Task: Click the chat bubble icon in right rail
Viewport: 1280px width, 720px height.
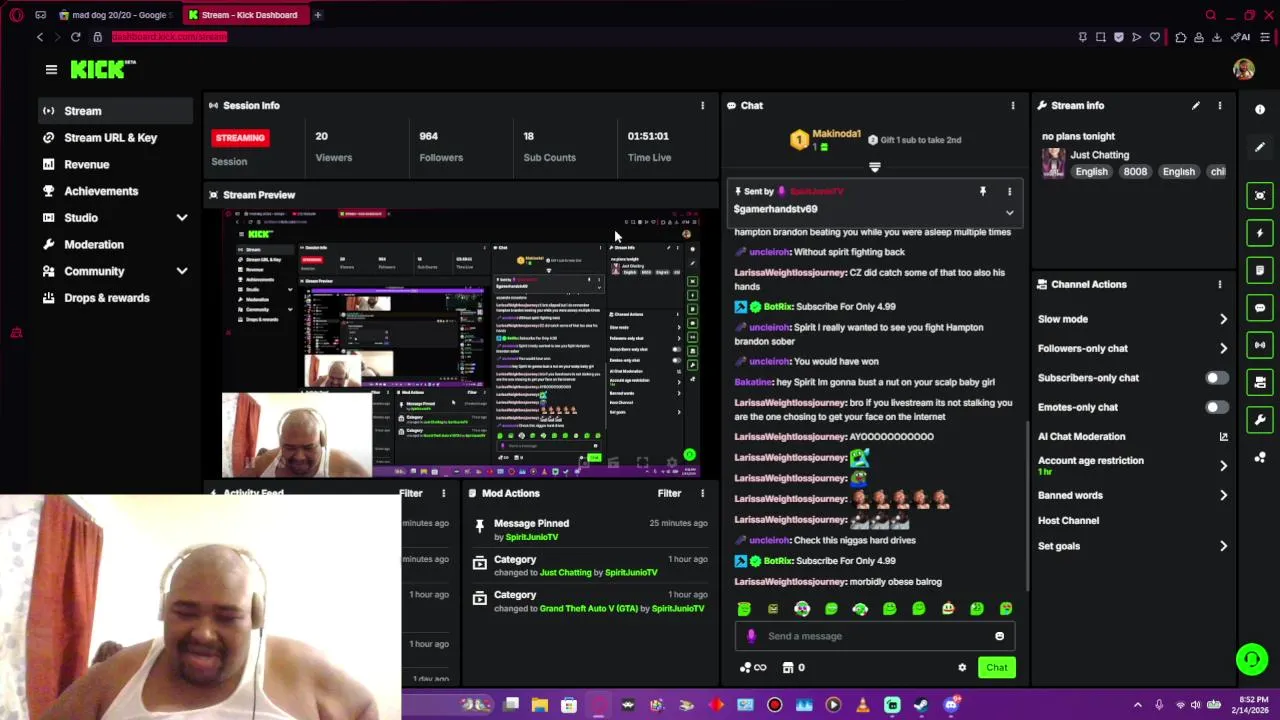Action: (1260, 308)
